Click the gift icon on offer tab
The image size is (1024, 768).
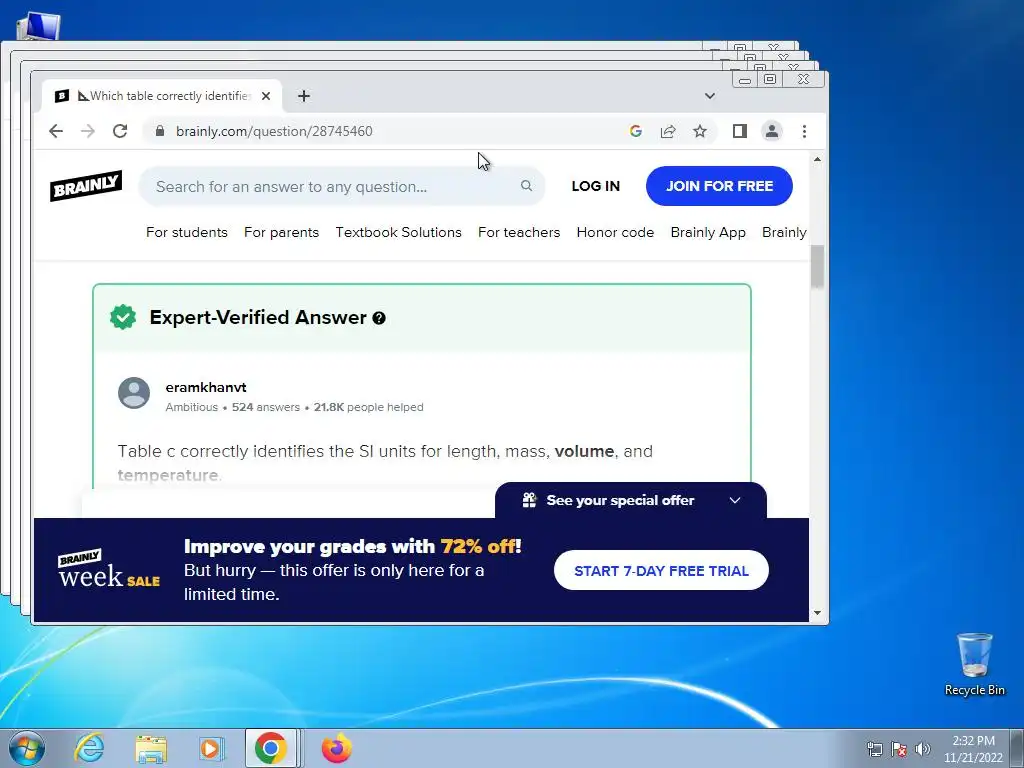(x=529, y=500)
